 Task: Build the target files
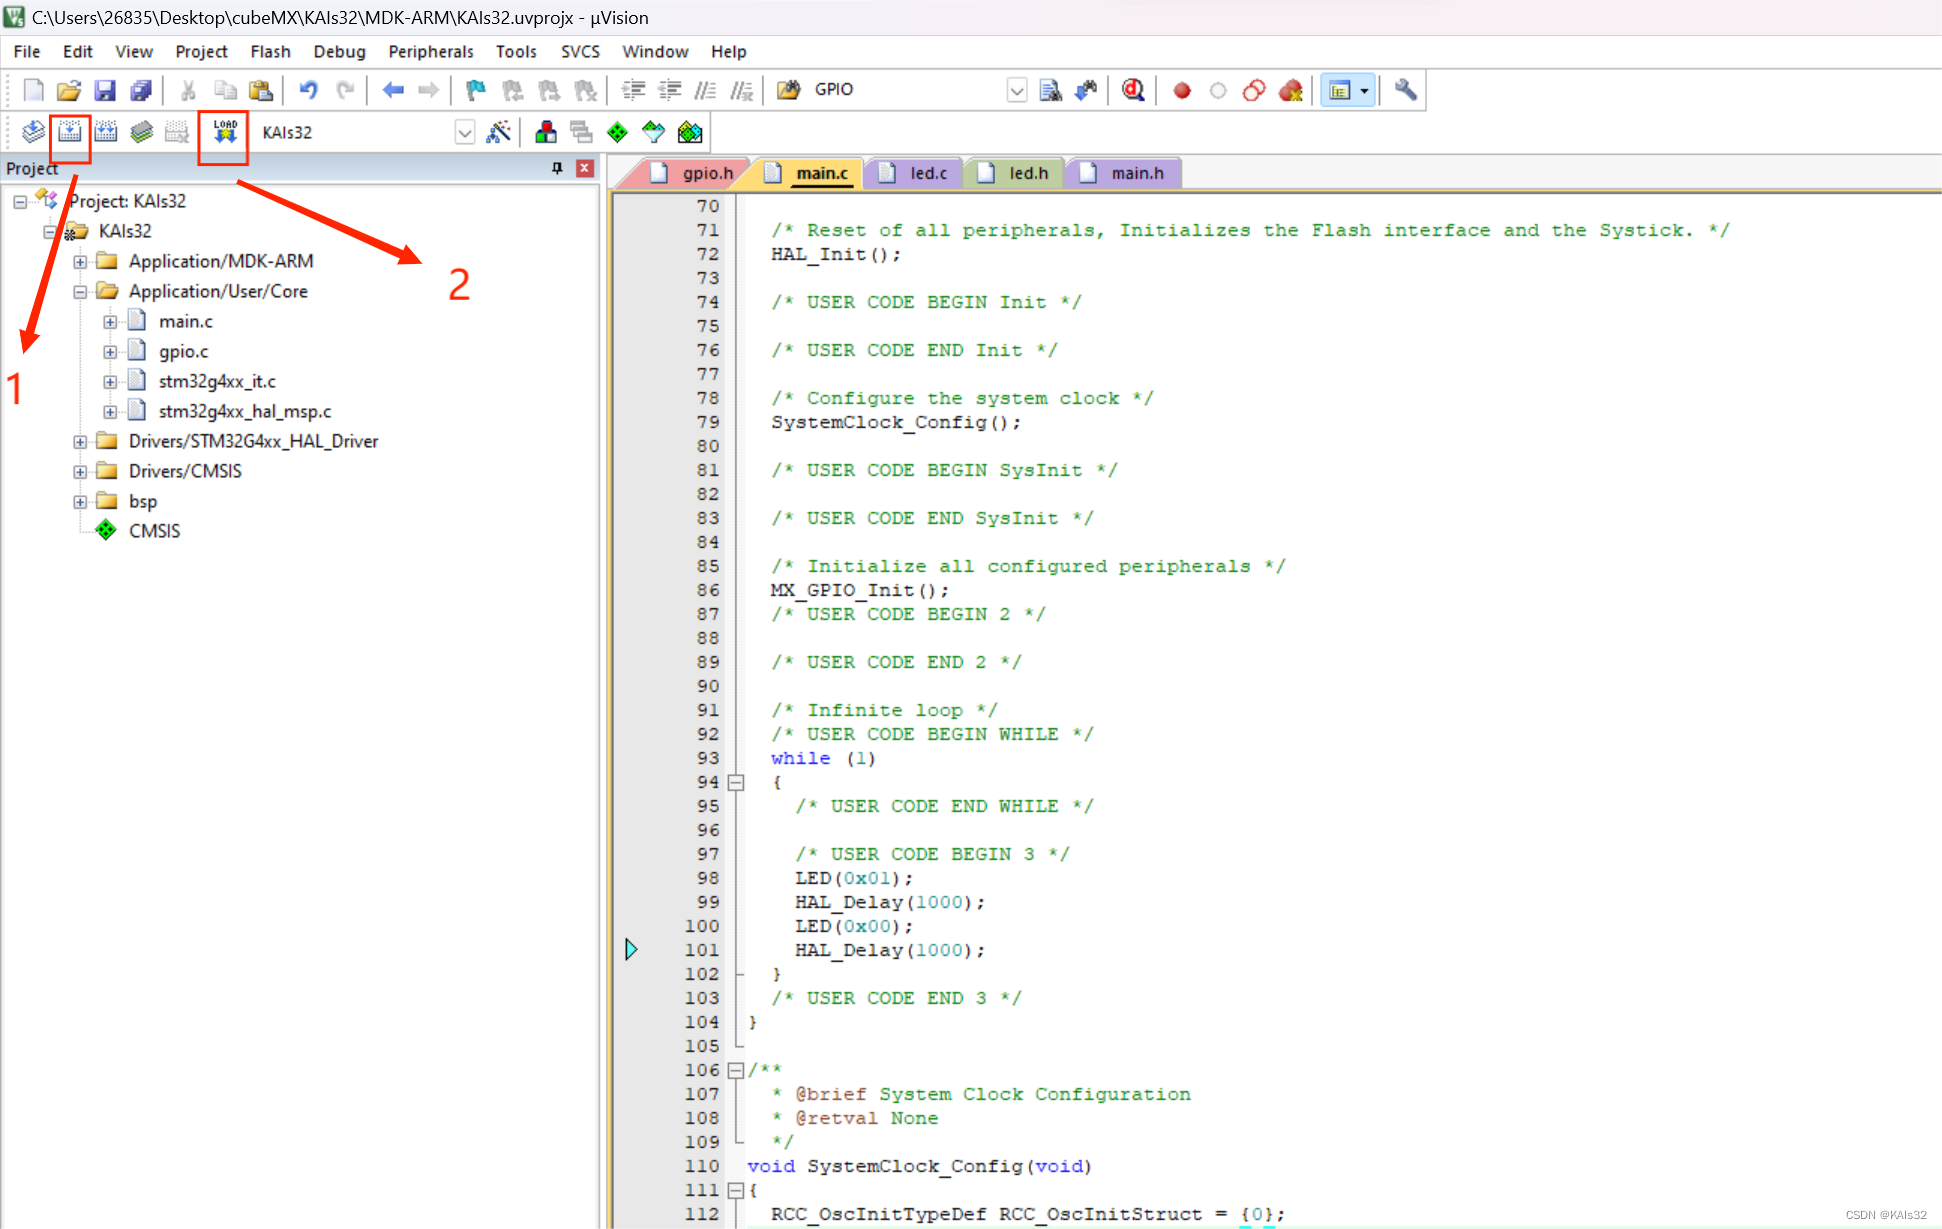coord(69,132)
